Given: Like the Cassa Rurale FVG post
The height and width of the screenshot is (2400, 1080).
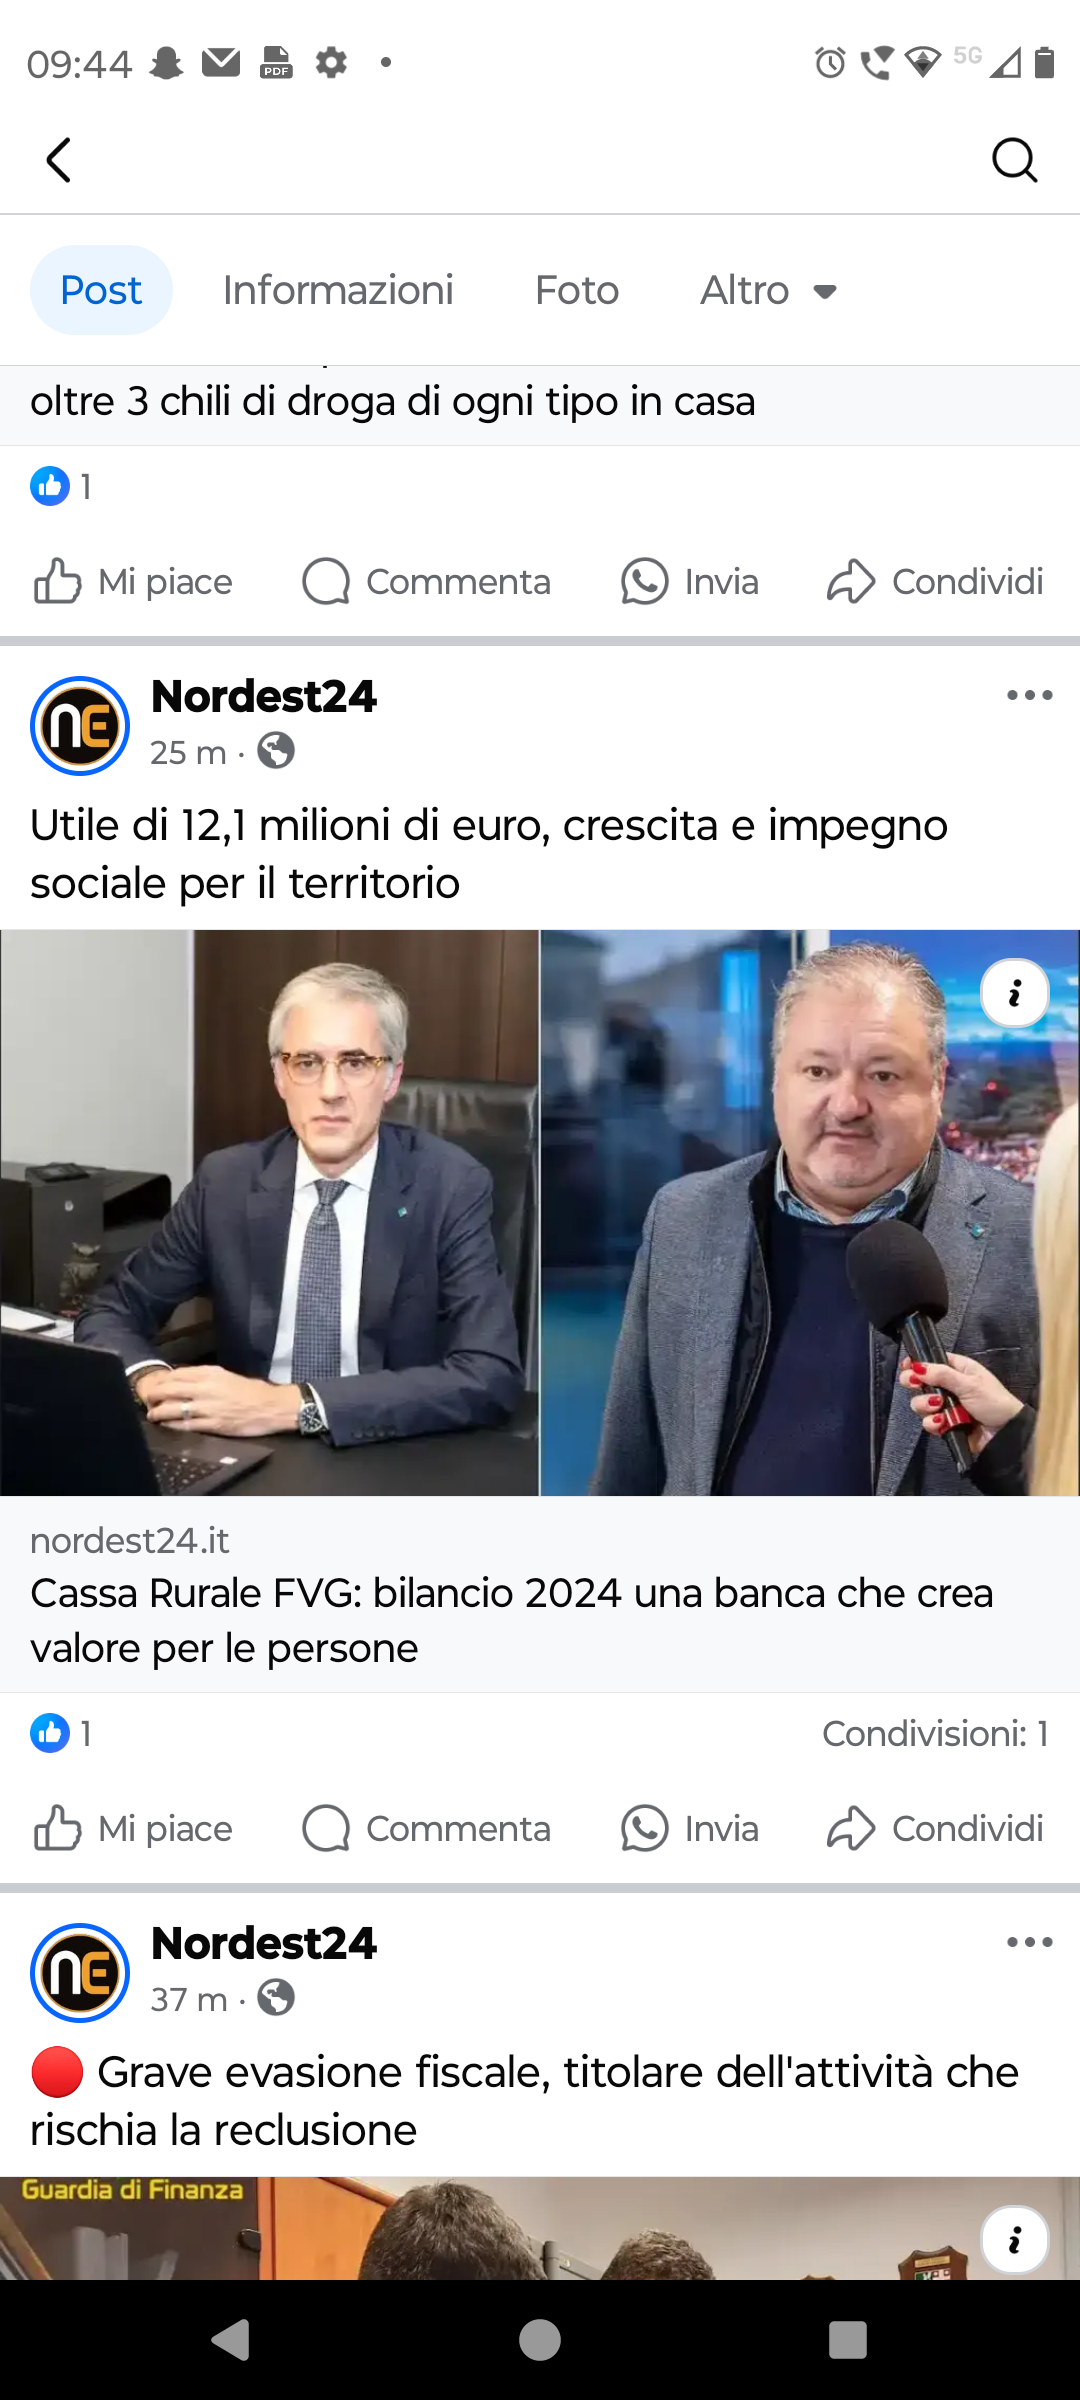Looking at the screenshot, I should 133,1828.
